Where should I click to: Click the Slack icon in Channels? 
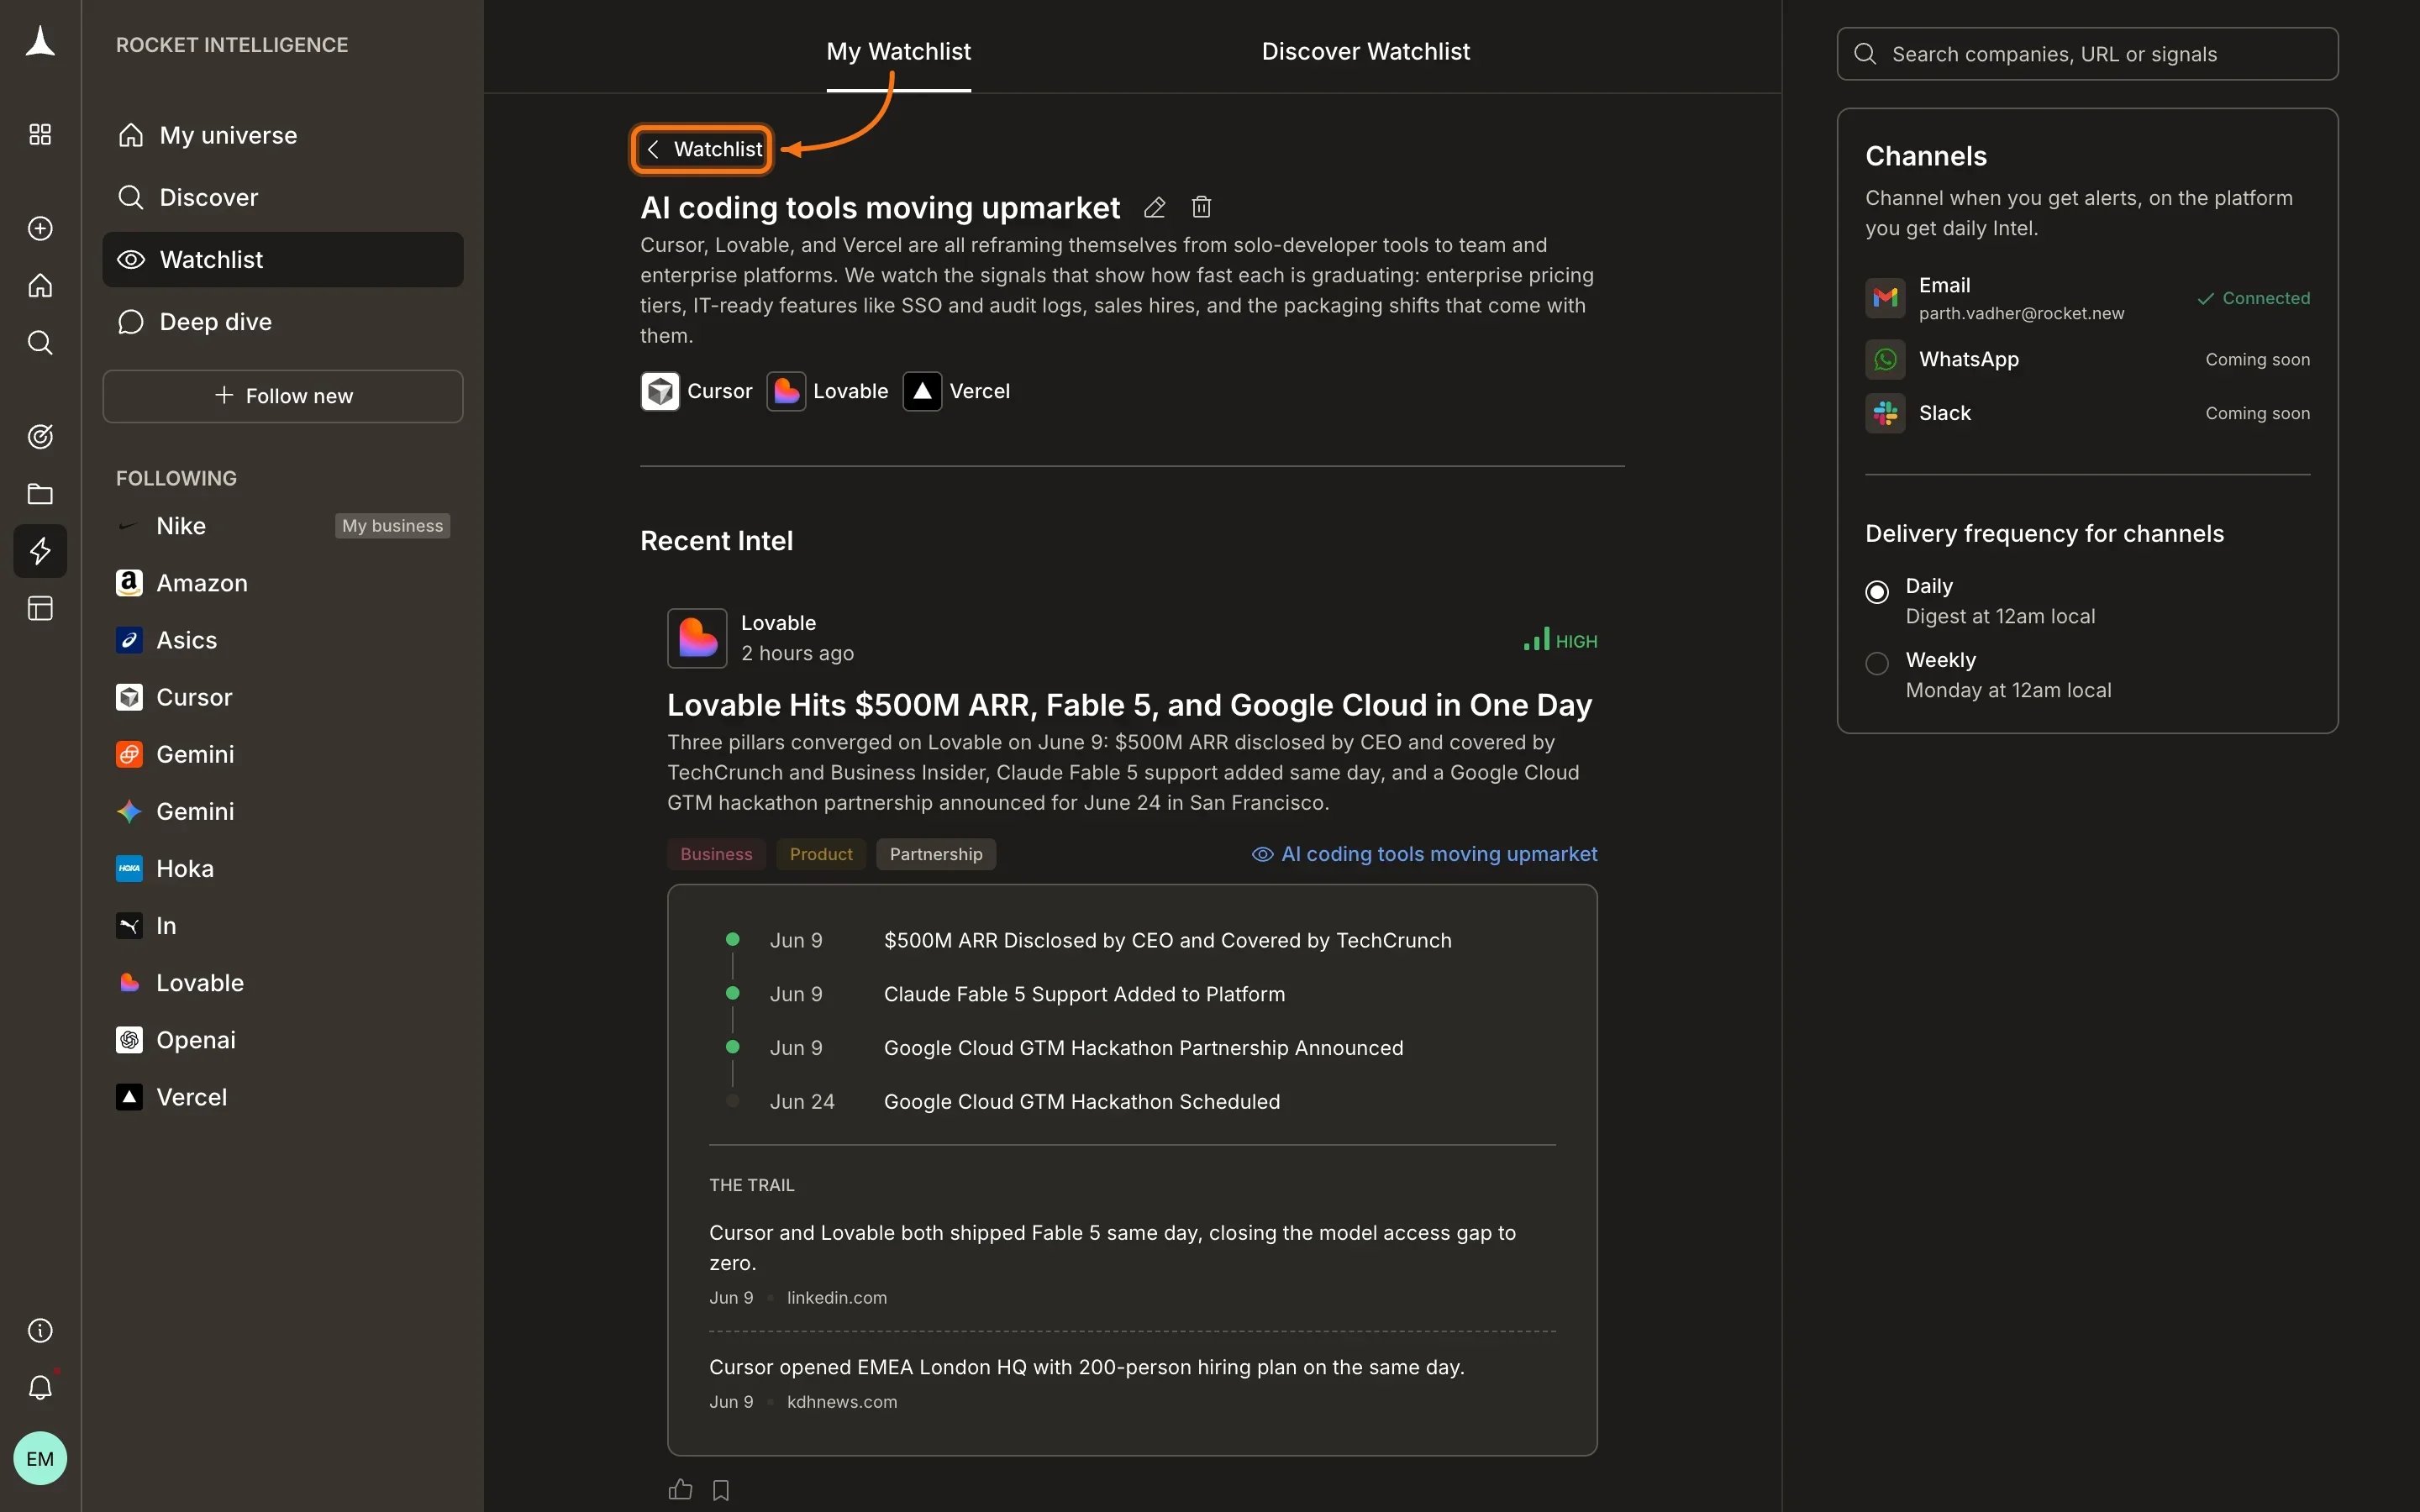click(x=1885, y=413)
